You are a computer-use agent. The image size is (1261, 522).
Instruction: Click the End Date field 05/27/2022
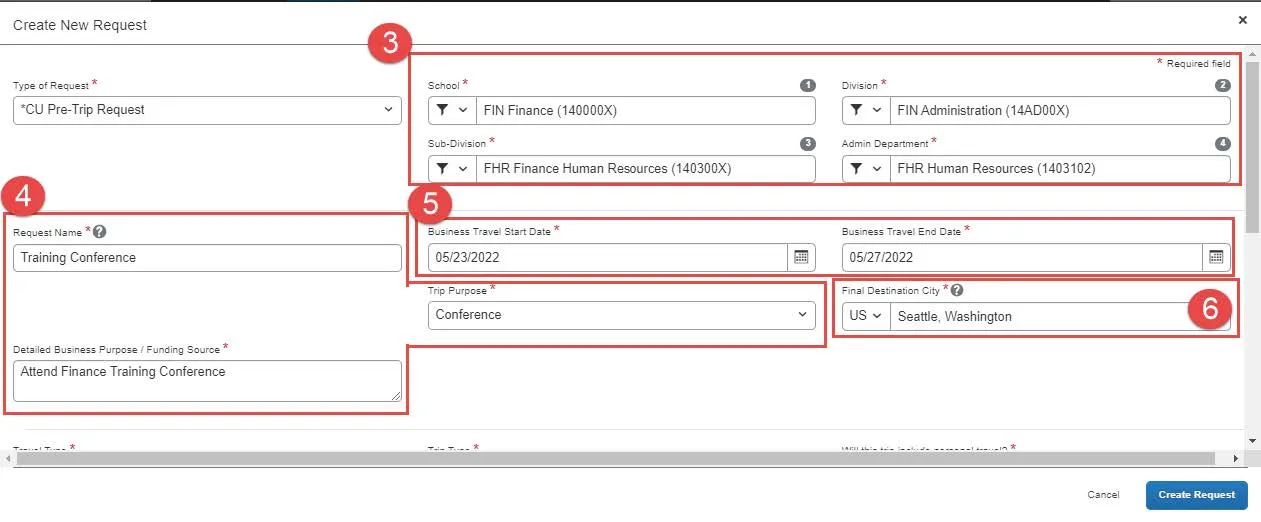click(1022, 257)
